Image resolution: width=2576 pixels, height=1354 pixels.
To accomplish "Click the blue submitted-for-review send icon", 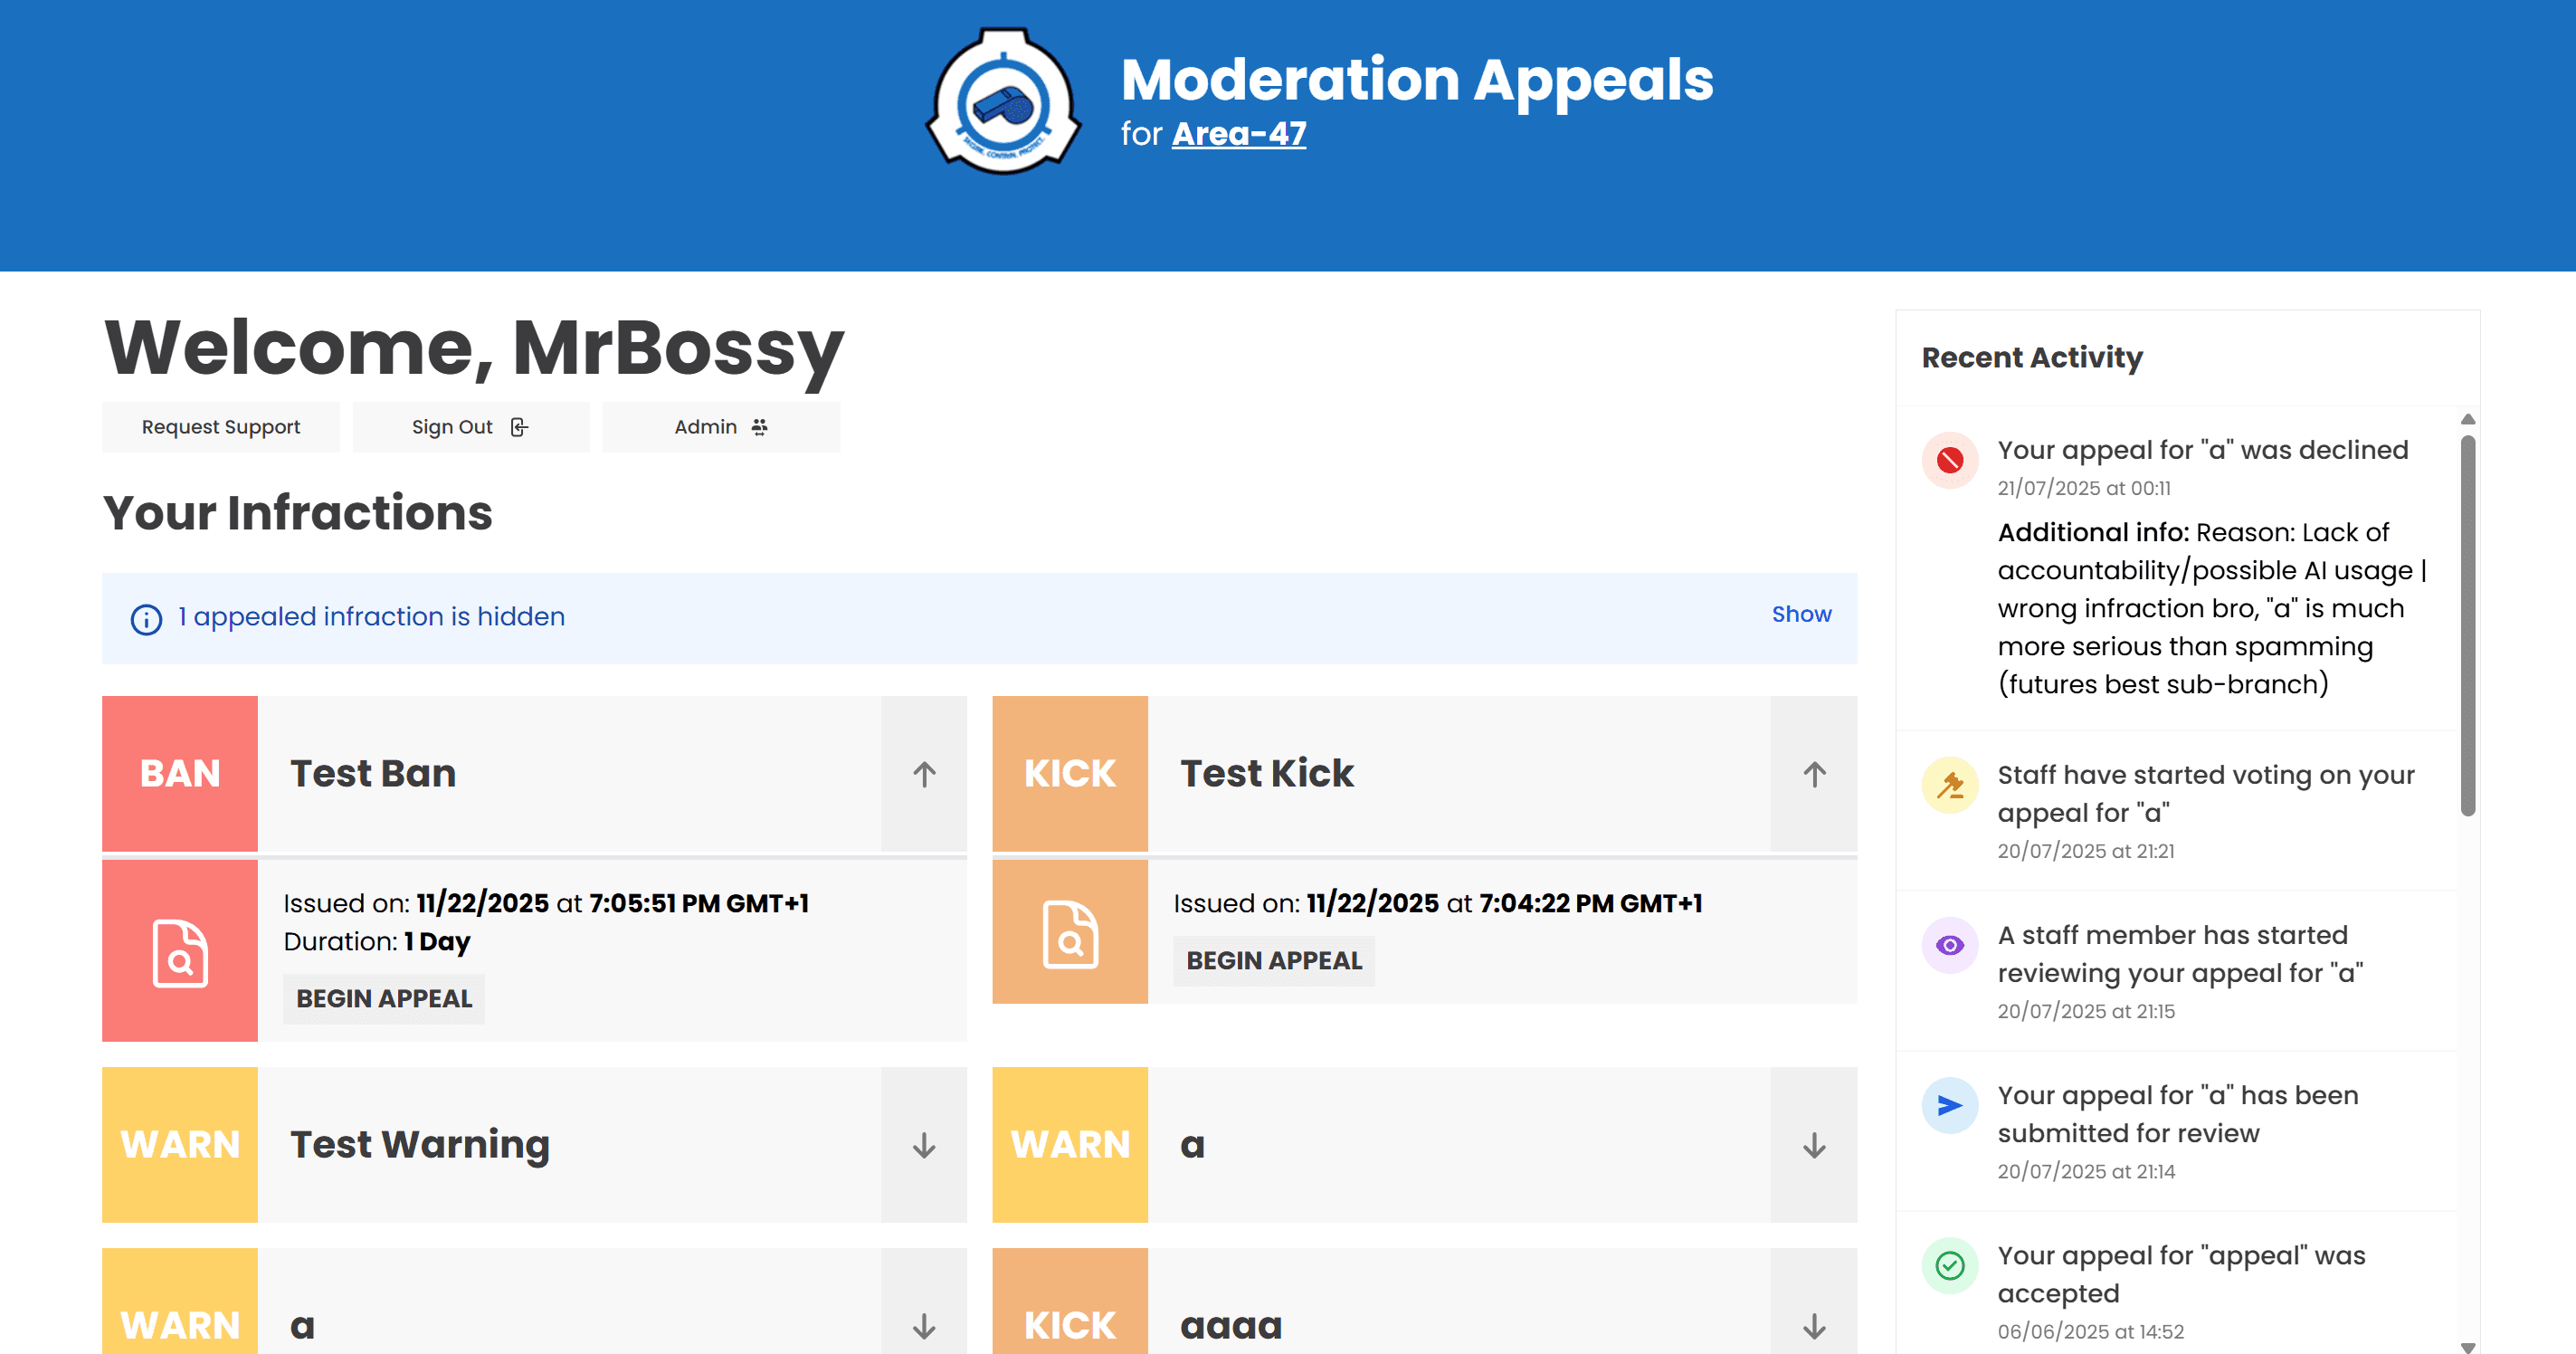I will click(1948, 1106).
